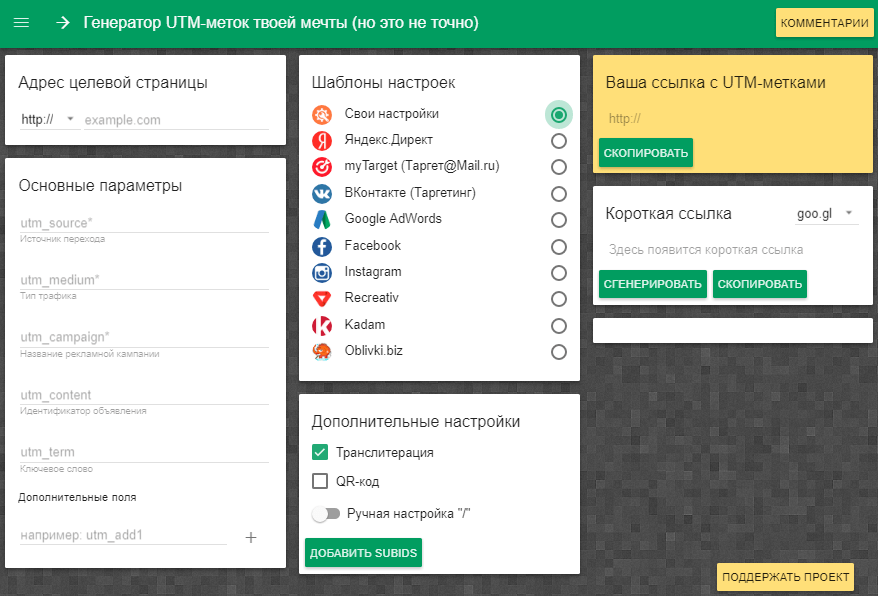Viewport: 878px width, 596px height.
Task: Click the Oblivki.biz label text
Action: pos(373,351)
